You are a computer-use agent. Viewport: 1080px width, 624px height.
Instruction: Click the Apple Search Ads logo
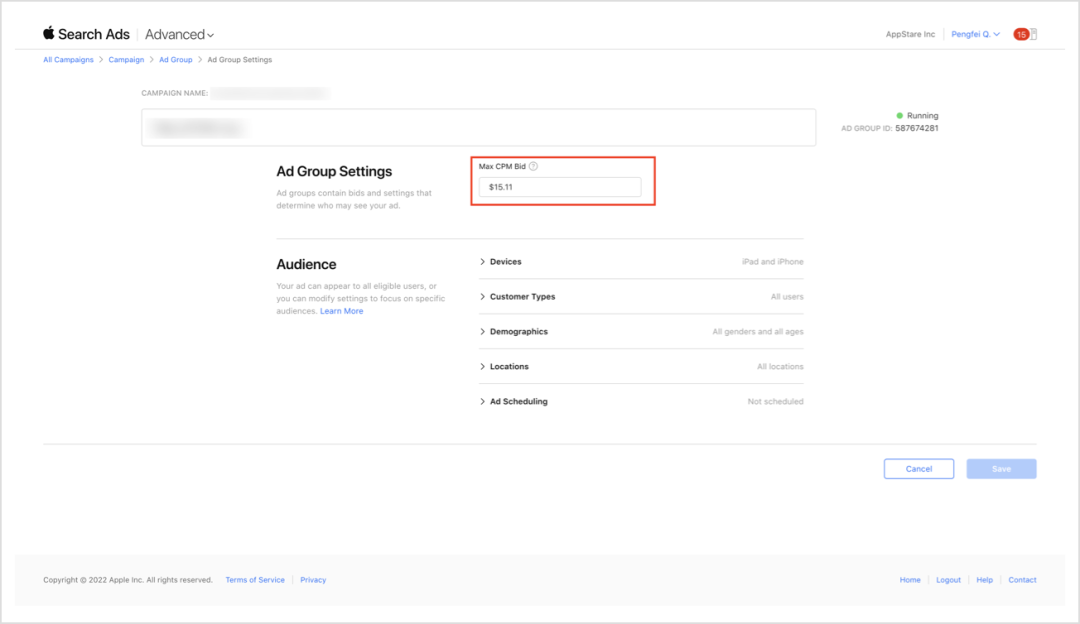(85, 34)
